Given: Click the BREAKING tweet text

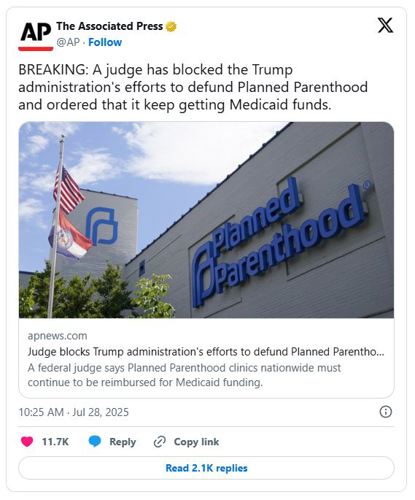Looking at the screenshot, I should click(x=193, y=87).
